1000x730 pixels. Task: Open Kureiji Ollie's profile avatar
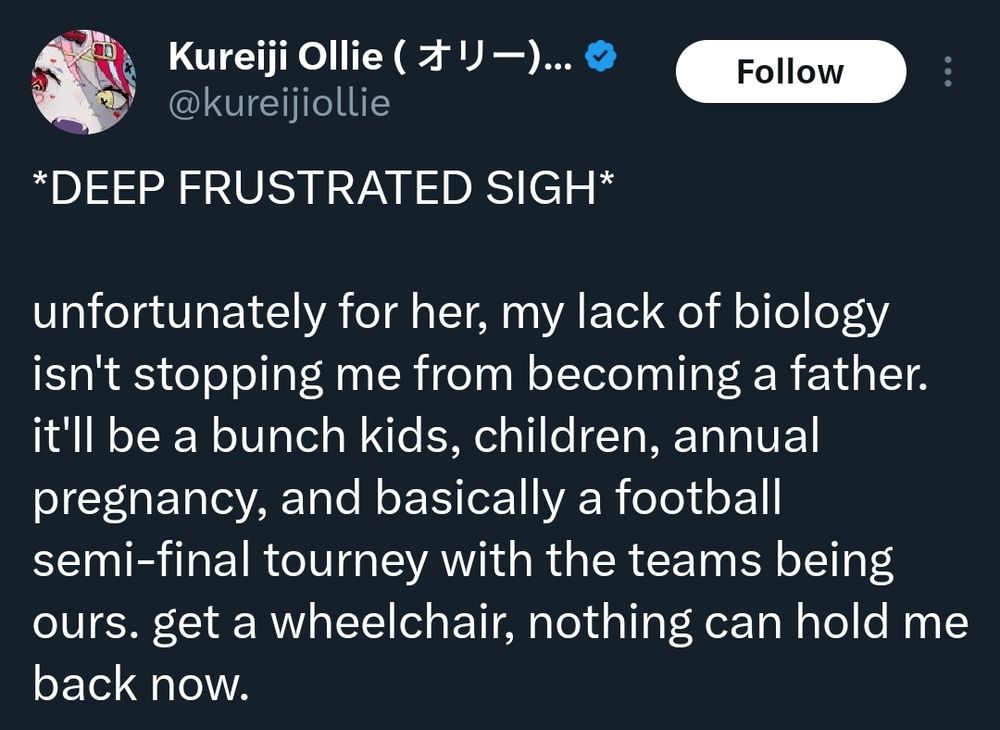tap(84, 82)
